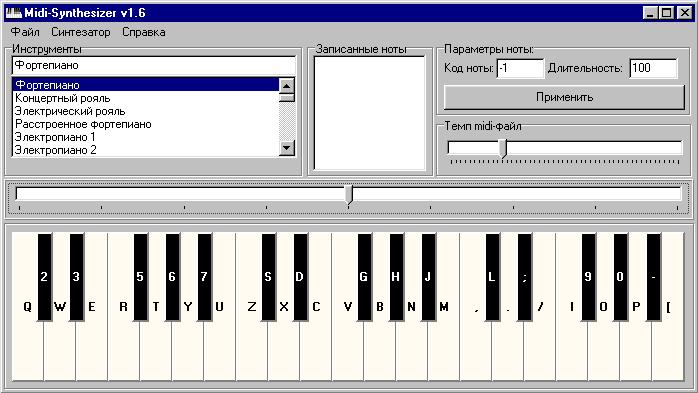Click the Код ноты input field
698x393 pixels.
[520, 68]
